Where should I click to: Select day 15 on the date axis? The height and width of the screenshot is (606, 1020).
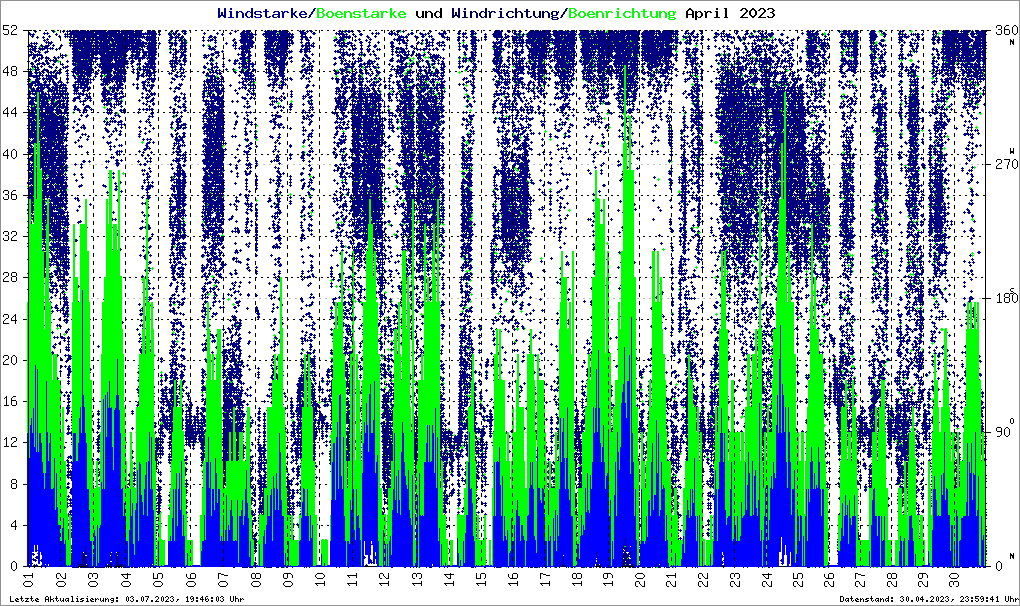pos(480,579)
